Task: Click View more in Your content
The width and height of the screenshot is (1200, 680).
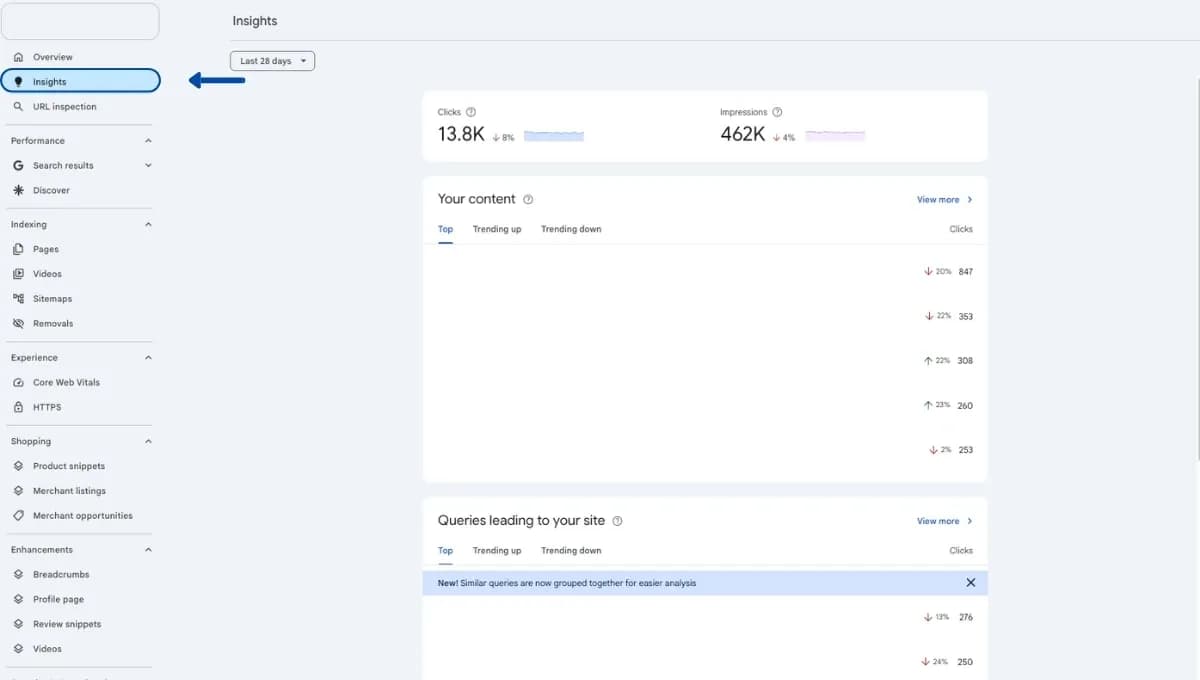Action: [945, 200]
